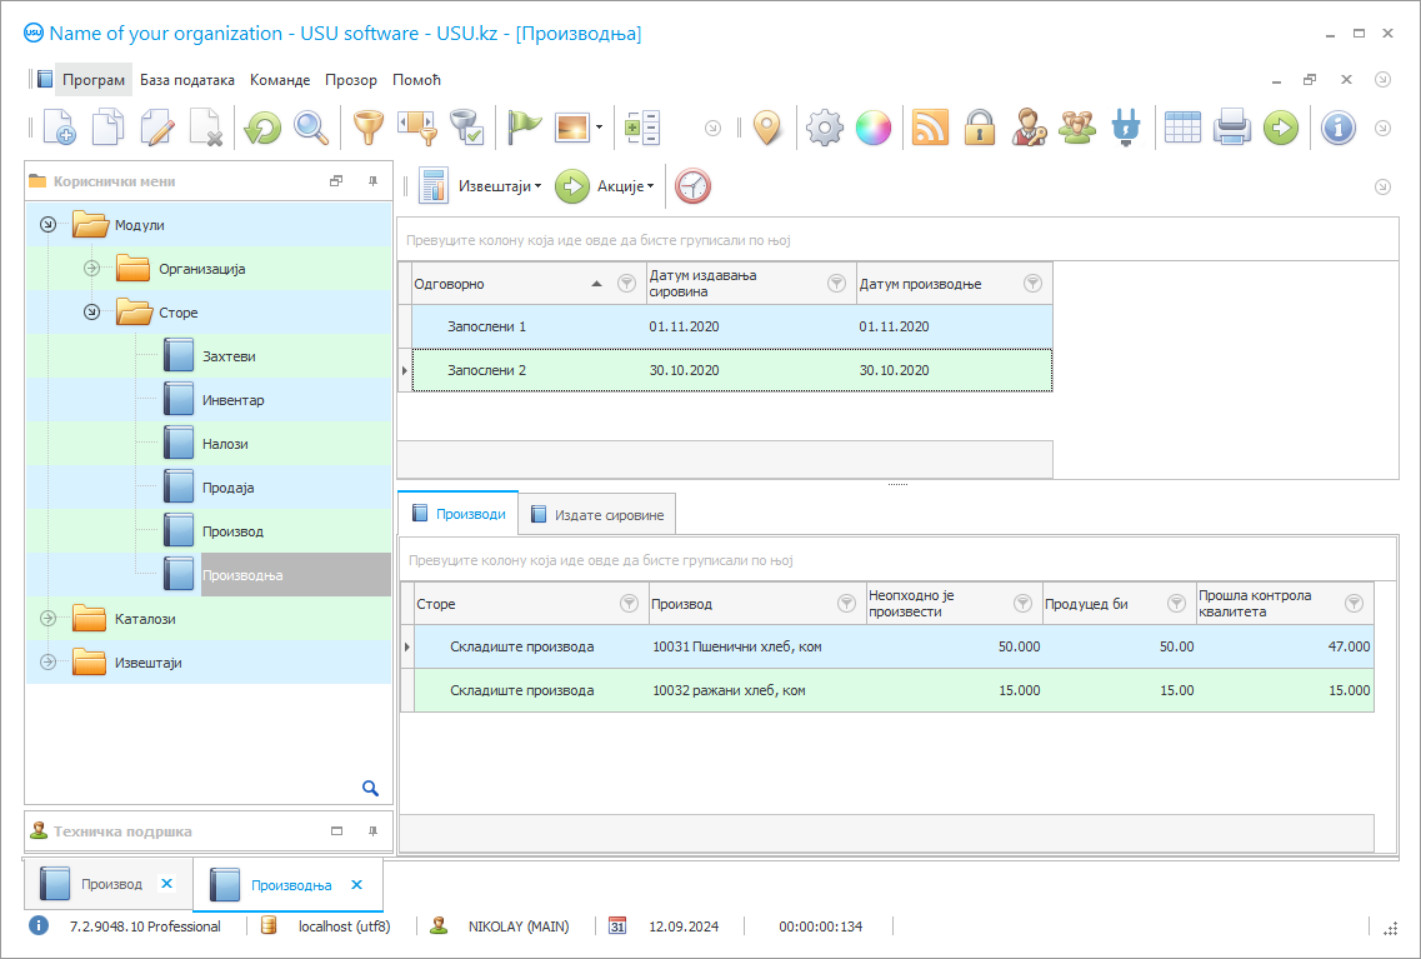Open the Захтеви module

point(229,356)
